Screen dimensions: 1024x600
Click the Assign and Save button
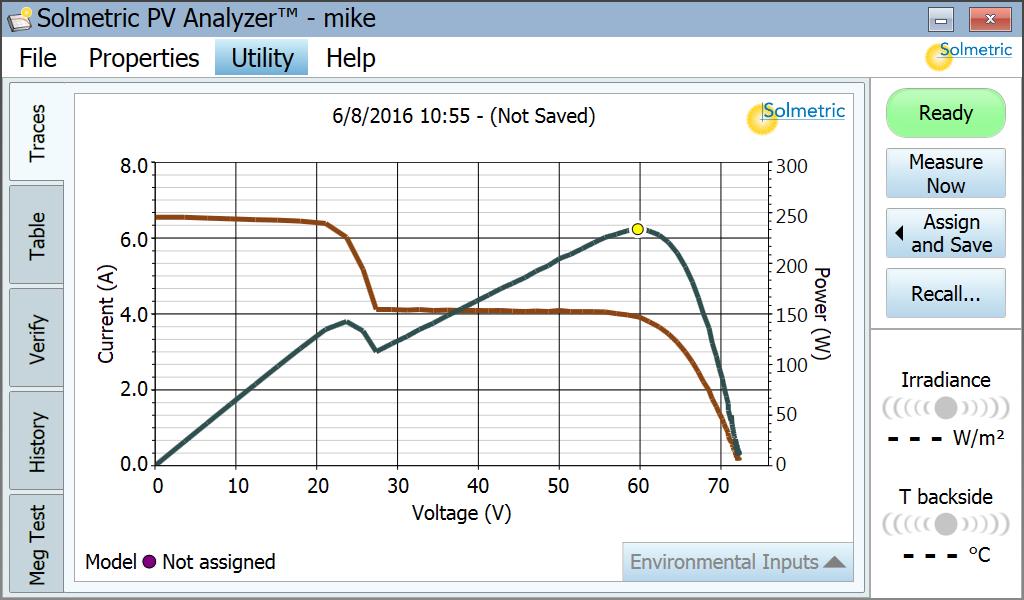(946, 233)
